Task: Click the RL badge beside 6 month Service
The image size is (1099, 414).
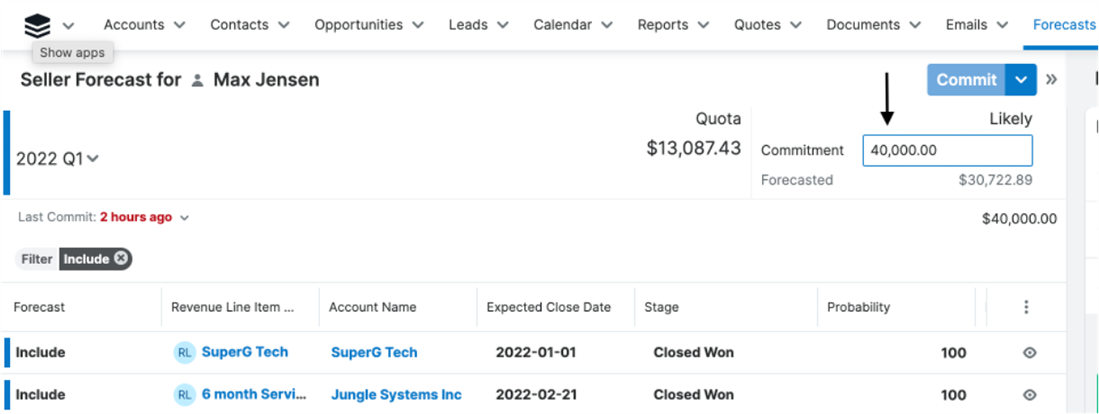Action: coord(185,395)
